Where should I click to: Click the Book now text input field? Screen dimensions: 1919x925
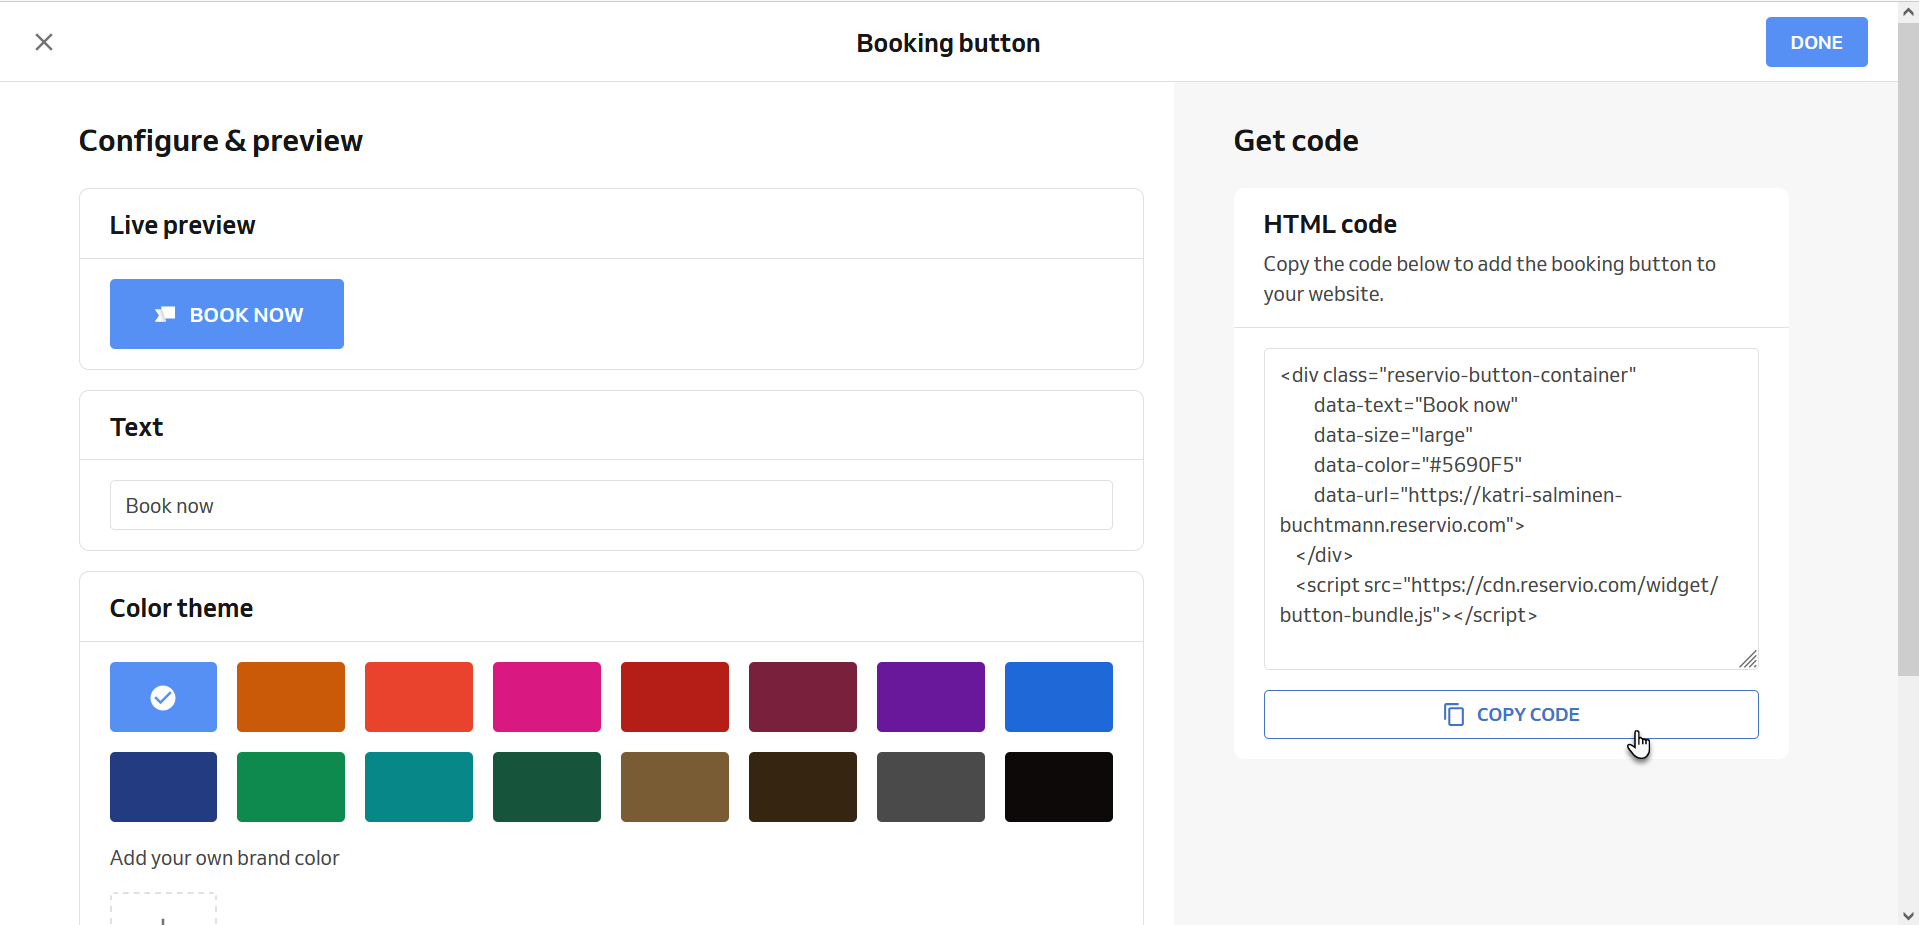(x=611, y=505)
